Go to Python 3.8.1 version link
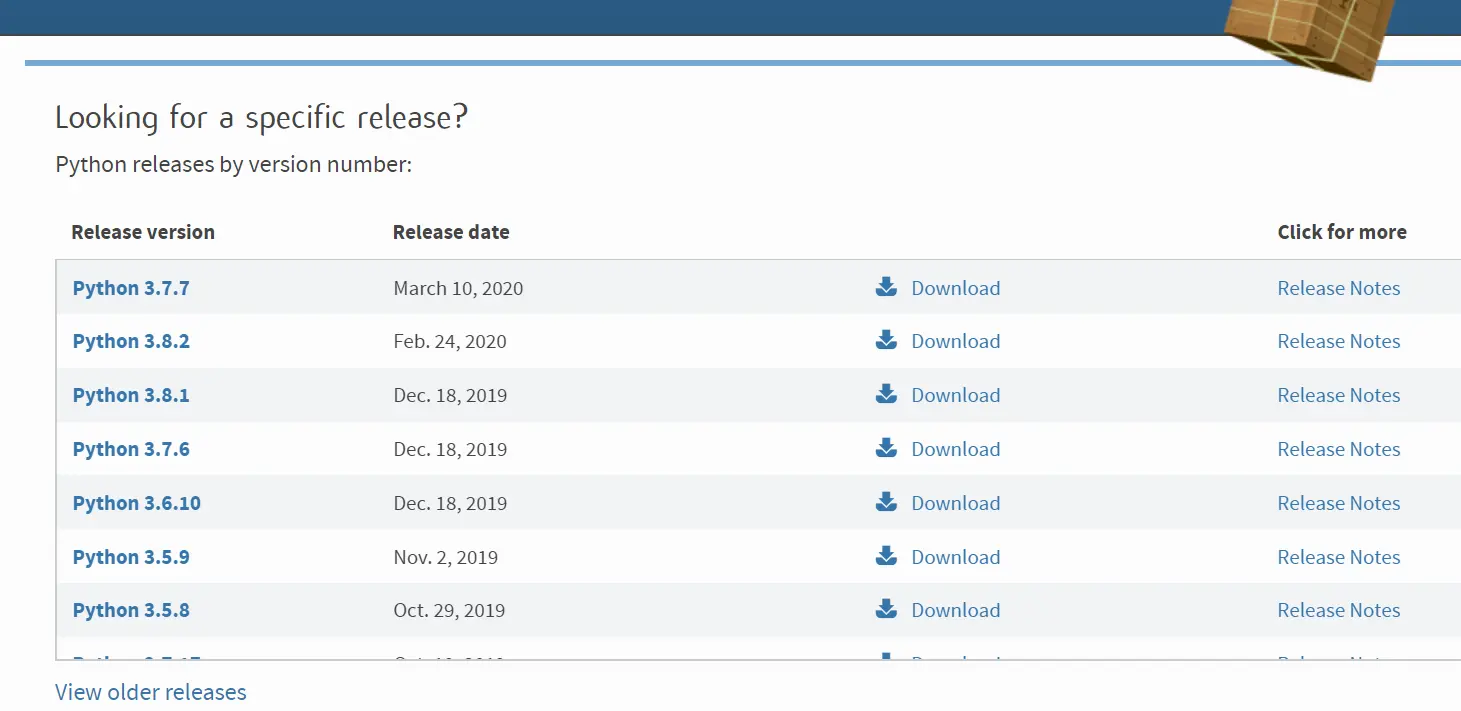The width and height of the screenshot is (1461, 711). point(131,395)
